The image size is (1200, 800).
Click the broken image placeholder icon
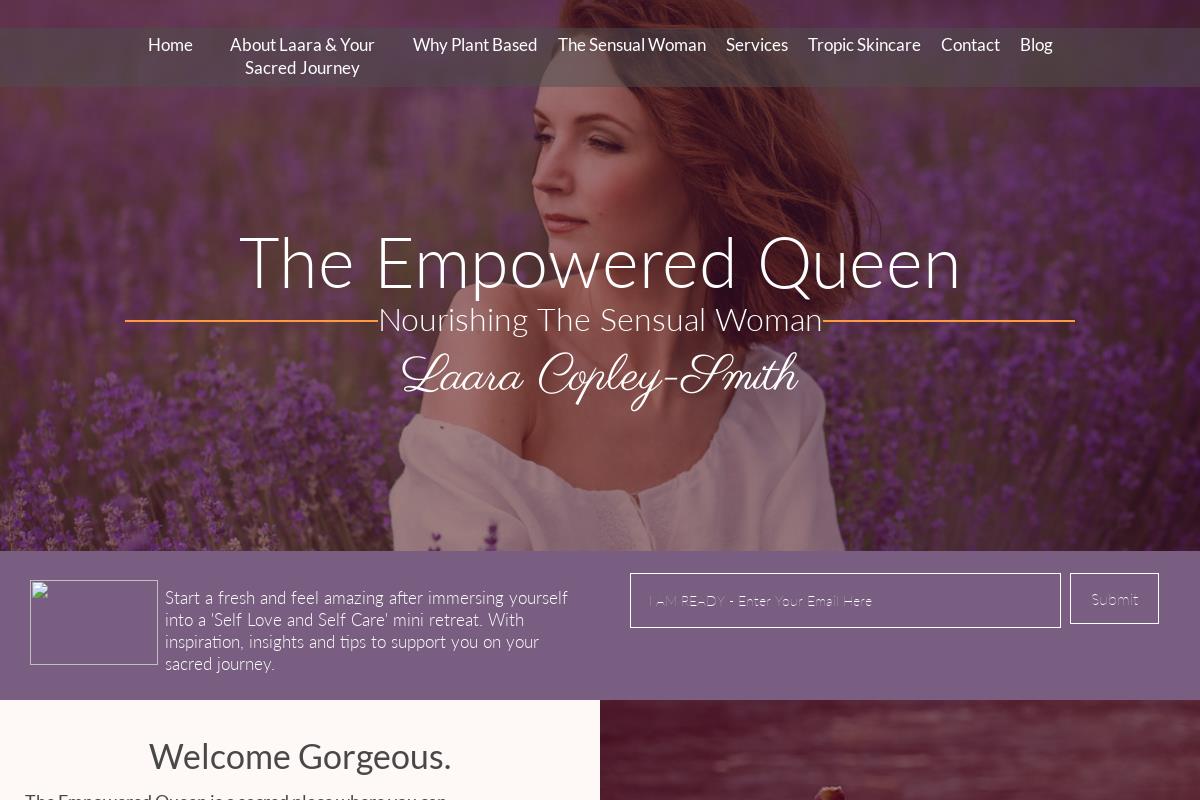click(x=94, y=622)
